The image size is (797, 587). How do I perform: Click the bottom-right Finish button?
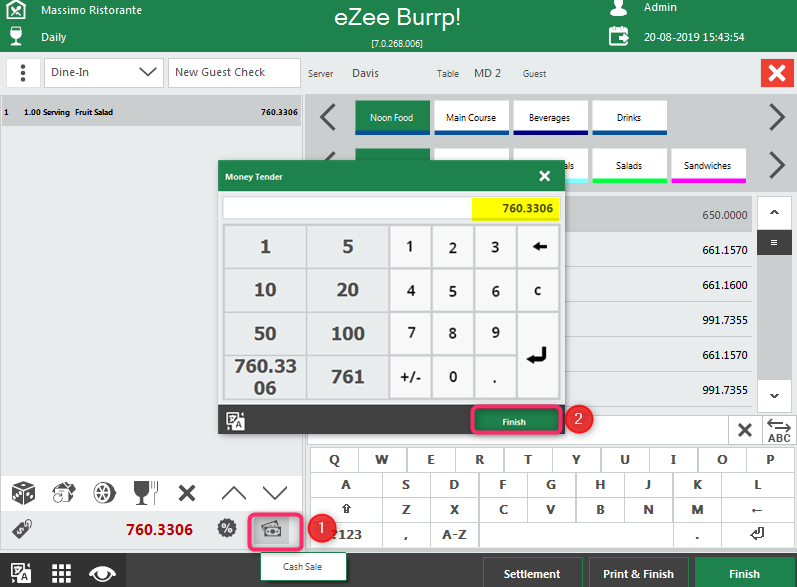coord(744,574)
